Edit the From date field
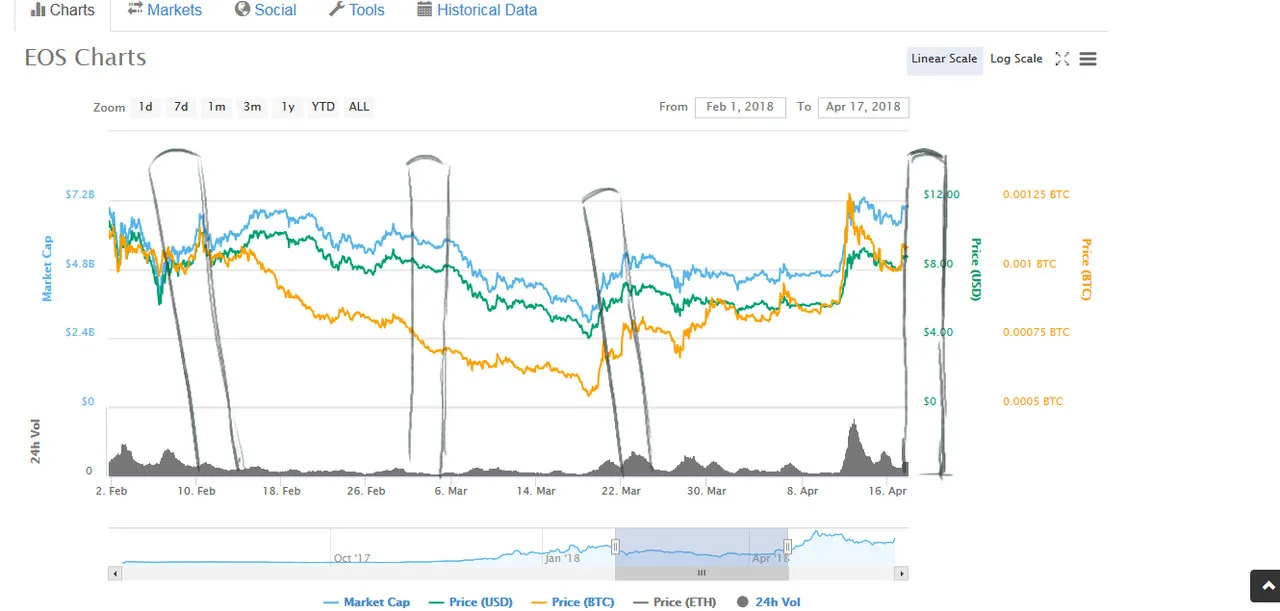This screenshot has height=611, width=1280. (740, 107)
